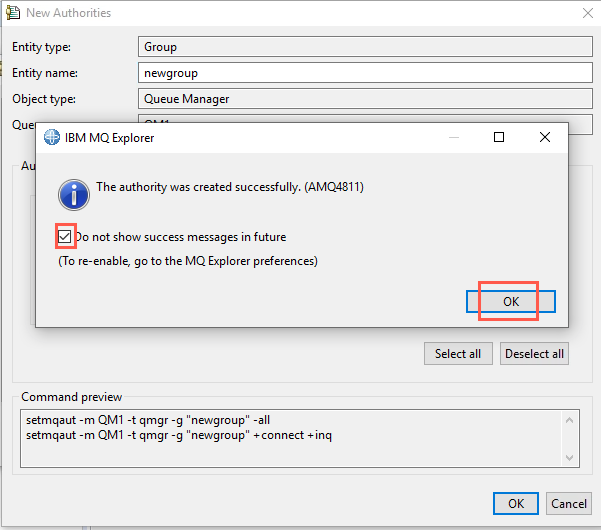The height and width of the screenshot is (530, 601).
Task: Click the Entity name field with newgroup
Action: (x=365, y=73)
